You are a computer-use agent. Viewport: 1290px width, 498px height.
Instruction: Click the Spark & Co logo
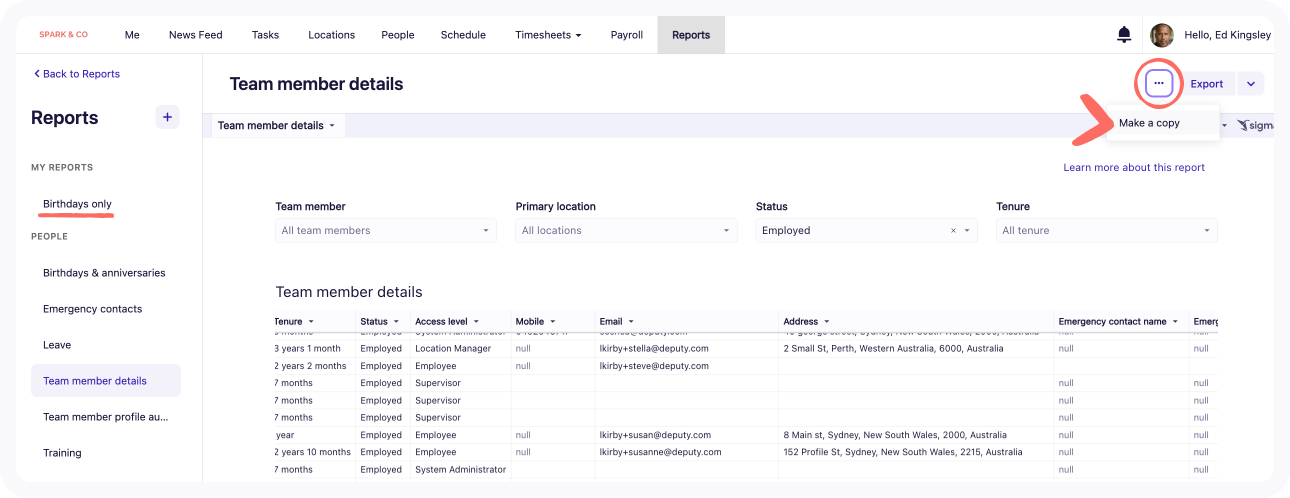63,35
